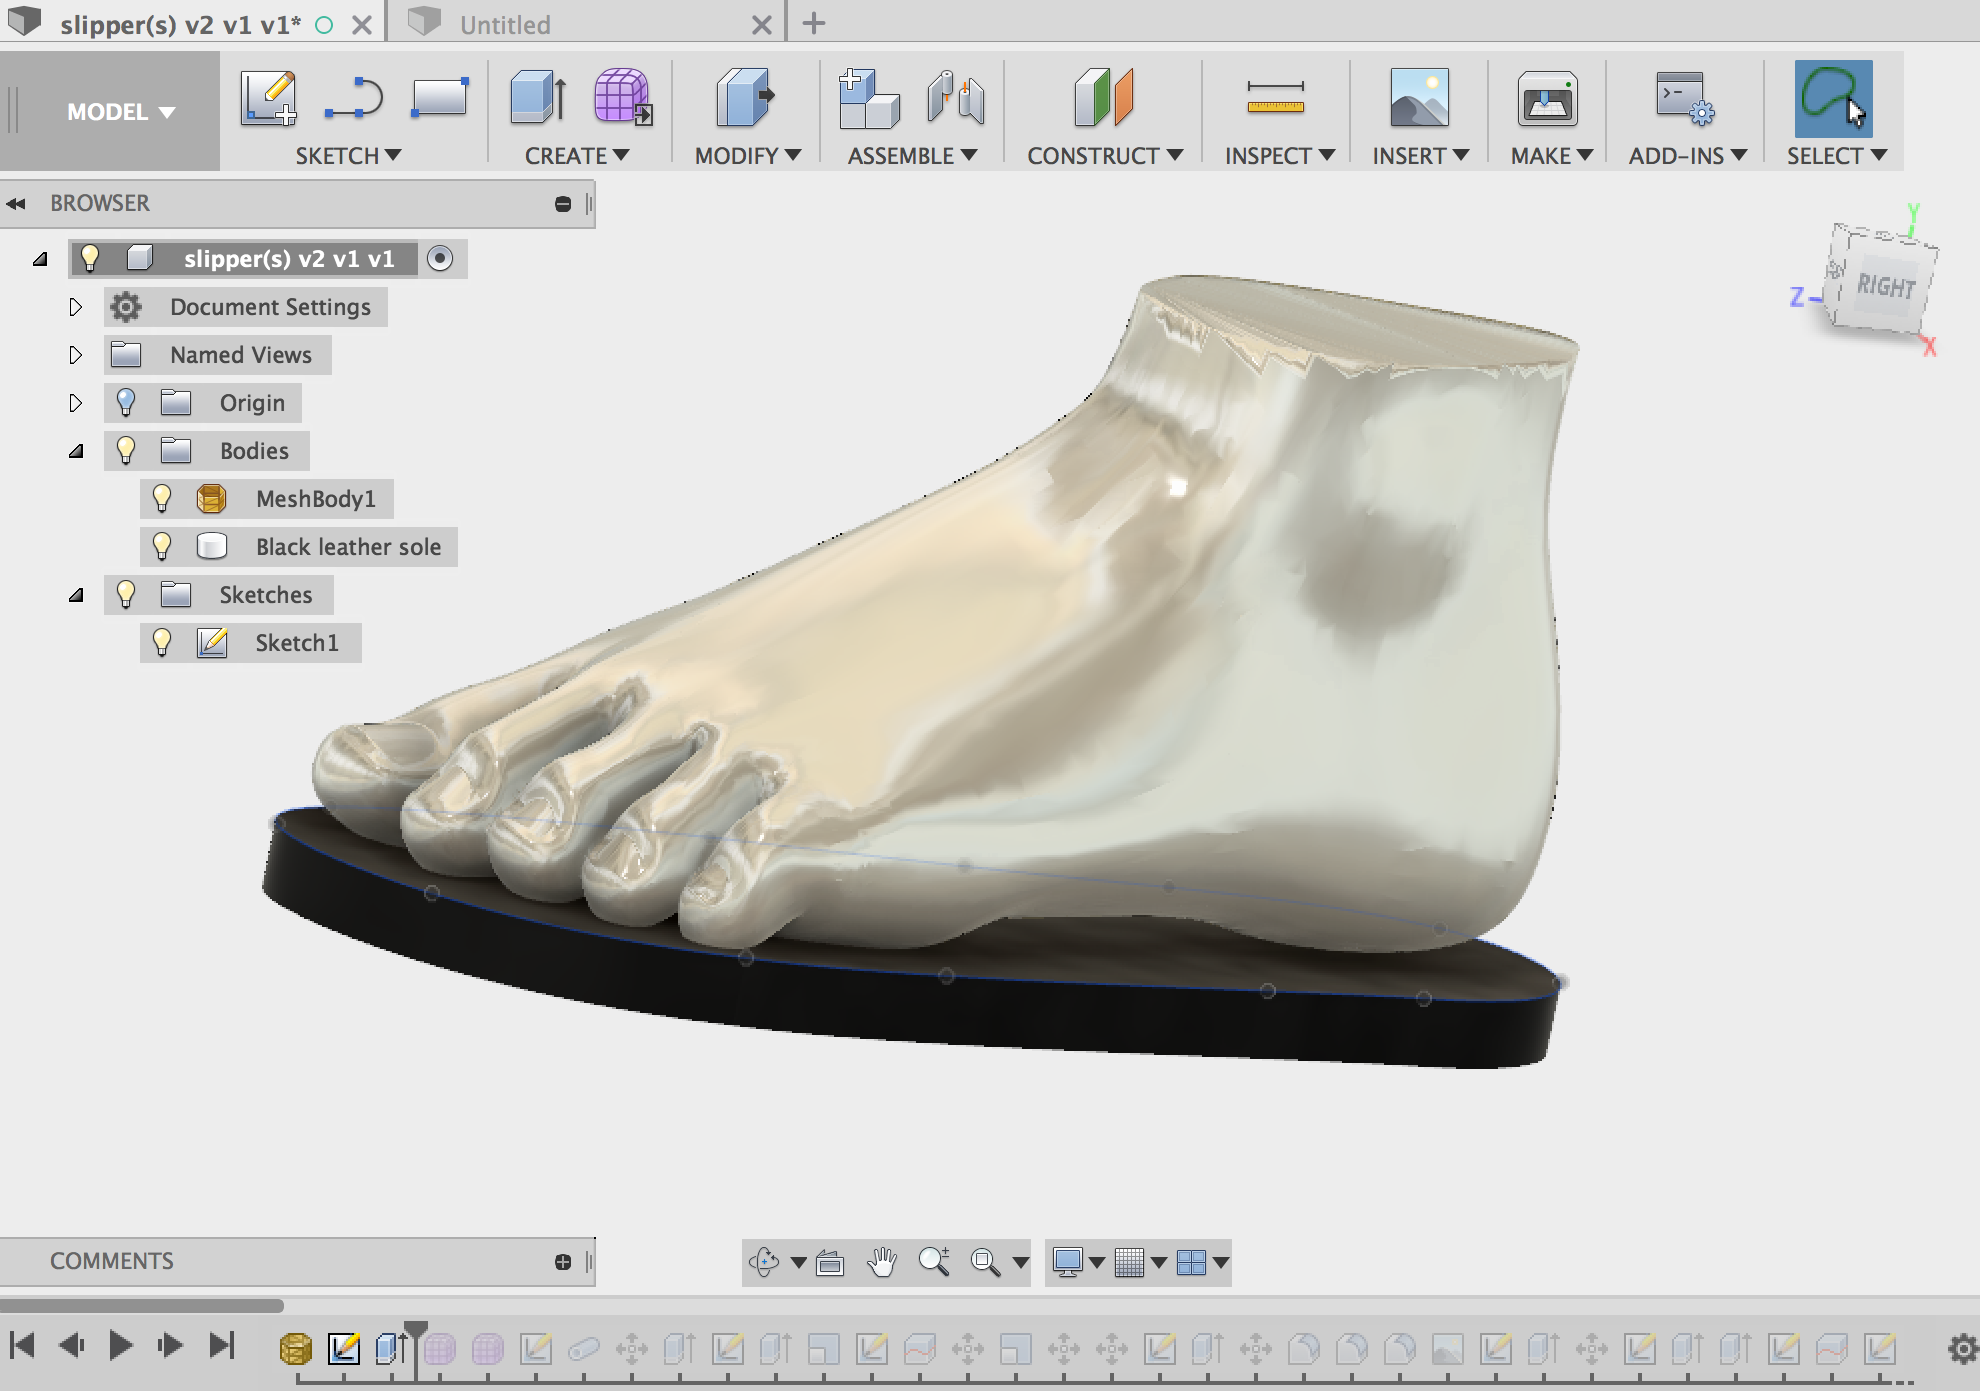Open the Display Settings monitor icon
Image resolution: width=1980 pixels, height=1391 pixels.
(x=1068, y=1262)
